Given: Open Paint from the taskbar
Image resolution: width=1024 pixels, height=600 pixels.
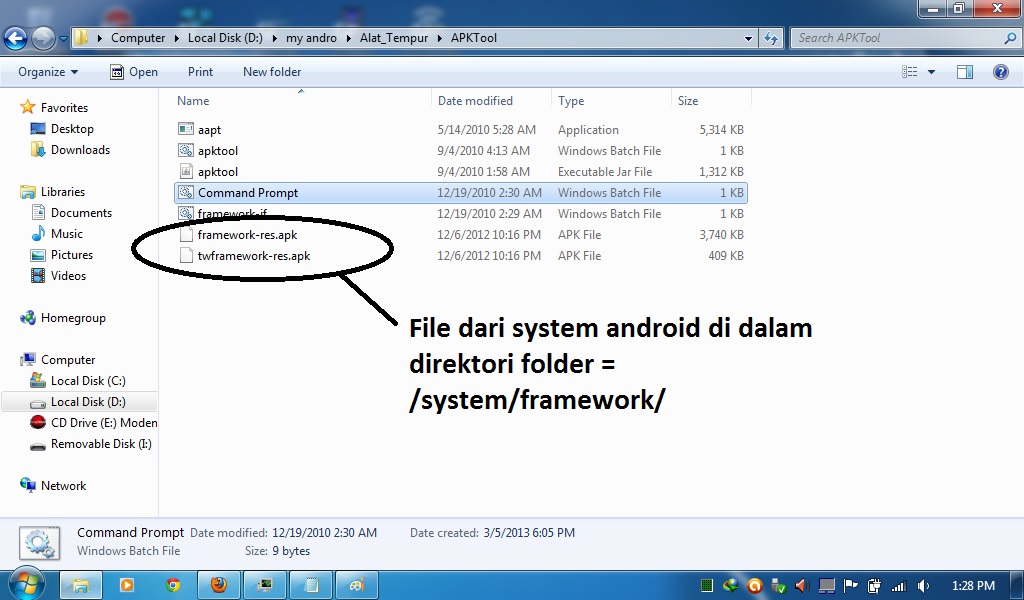Looking at the screenshot, I should [356, 585].
